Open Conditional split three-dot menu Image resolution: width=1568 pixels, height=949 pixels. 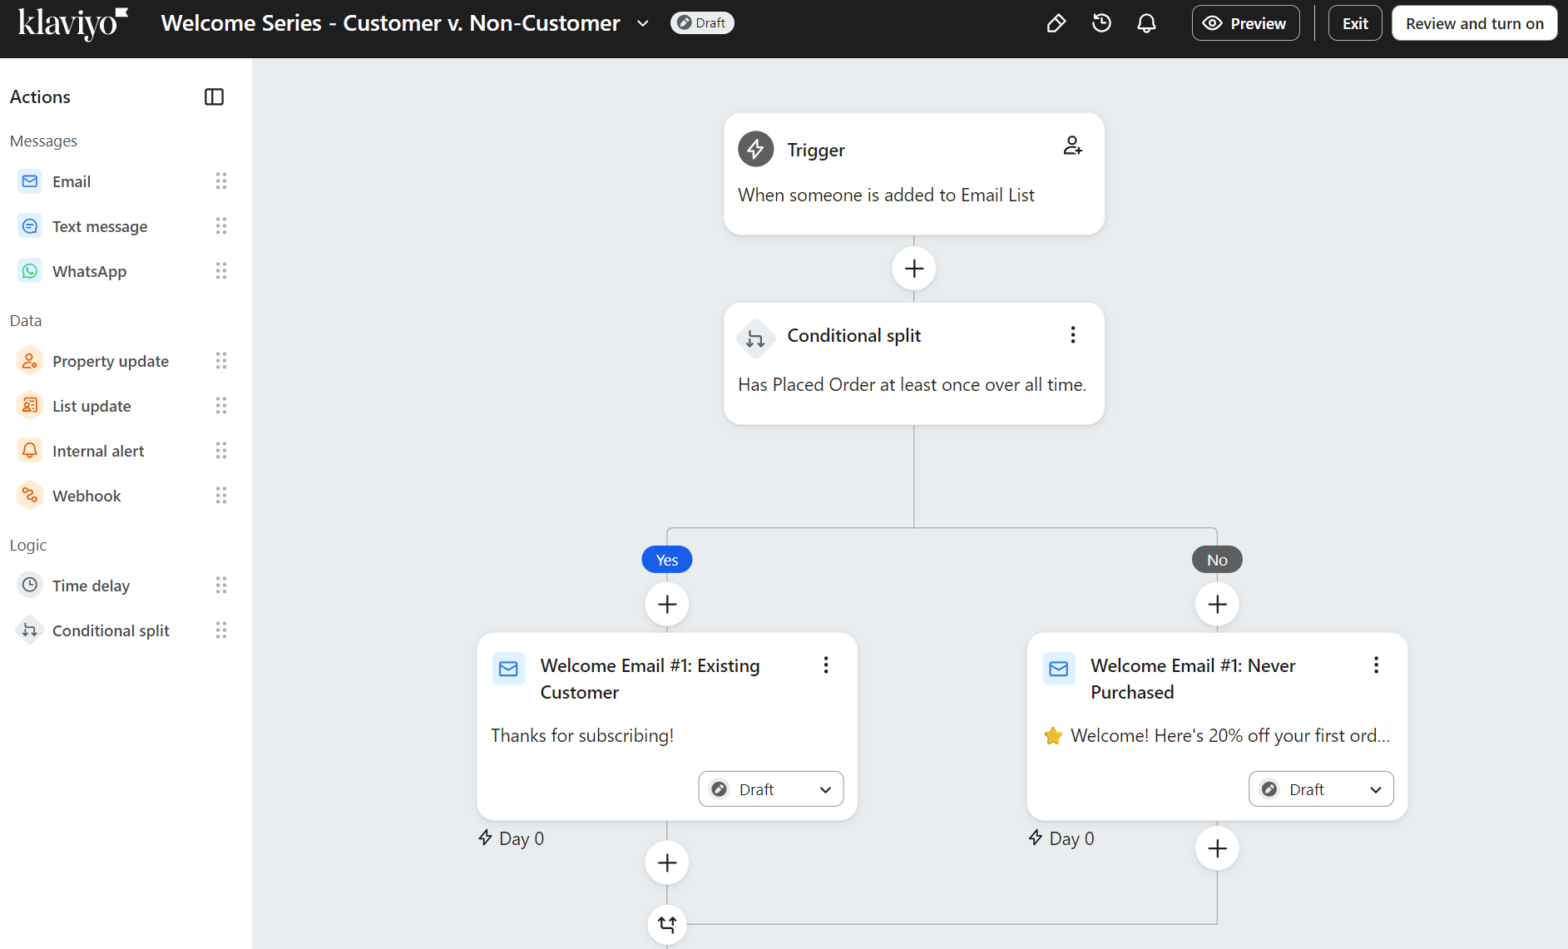1073,335
